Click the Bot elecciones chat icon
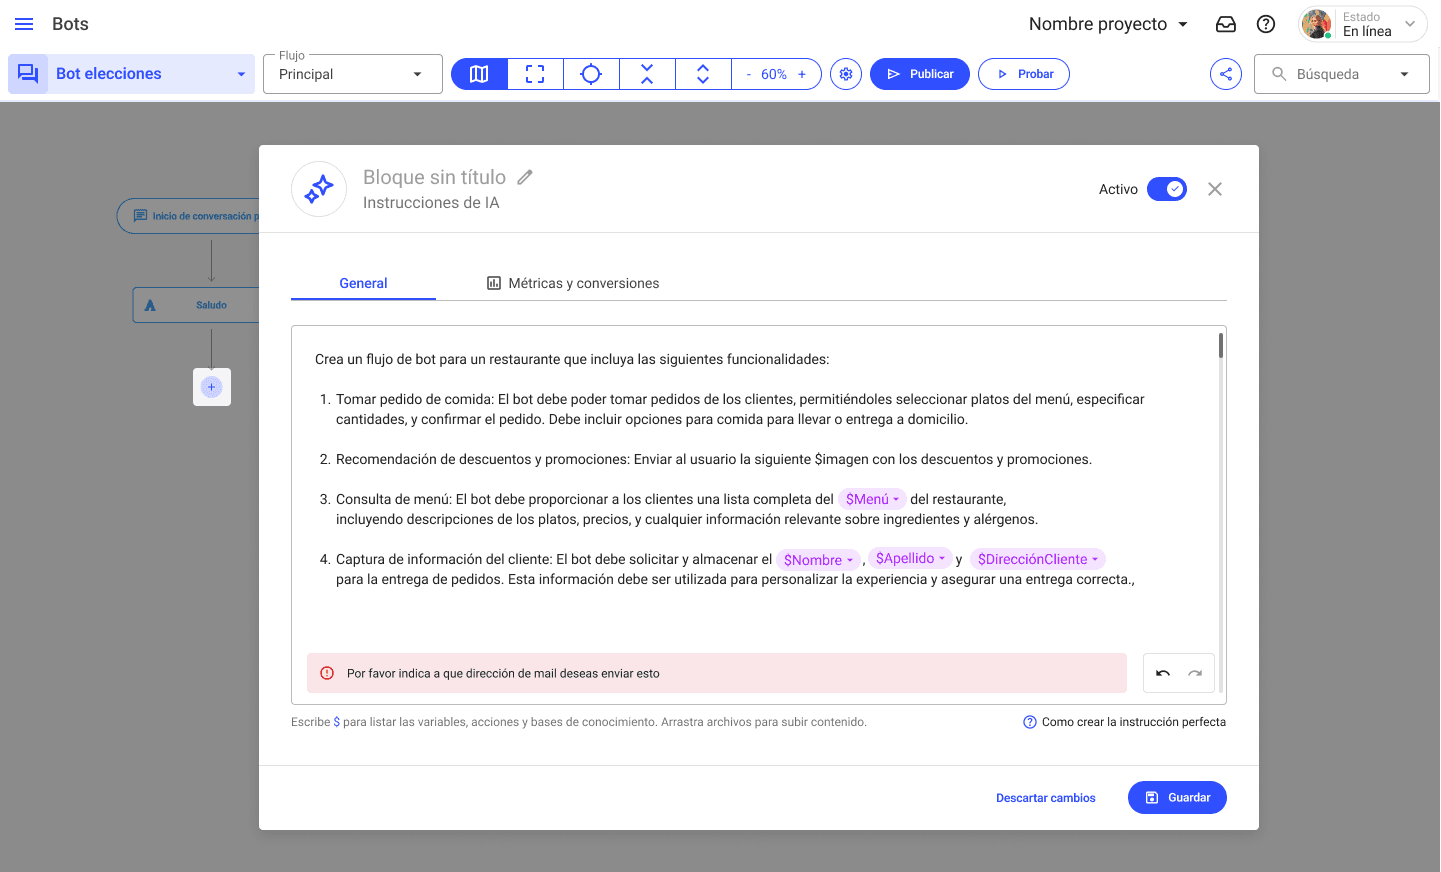This screenshot has height=872, width=1441. point(28,74)
